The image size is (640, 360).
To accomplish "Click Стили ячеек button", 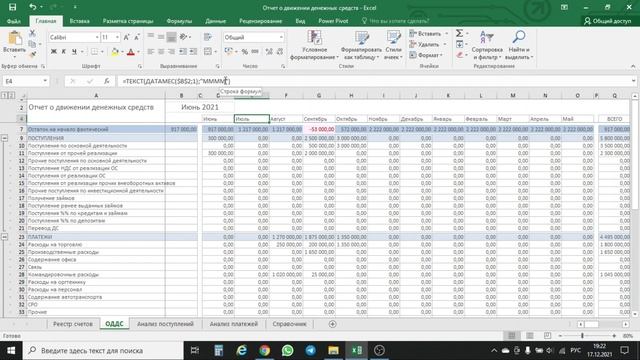I will (393, 45).
